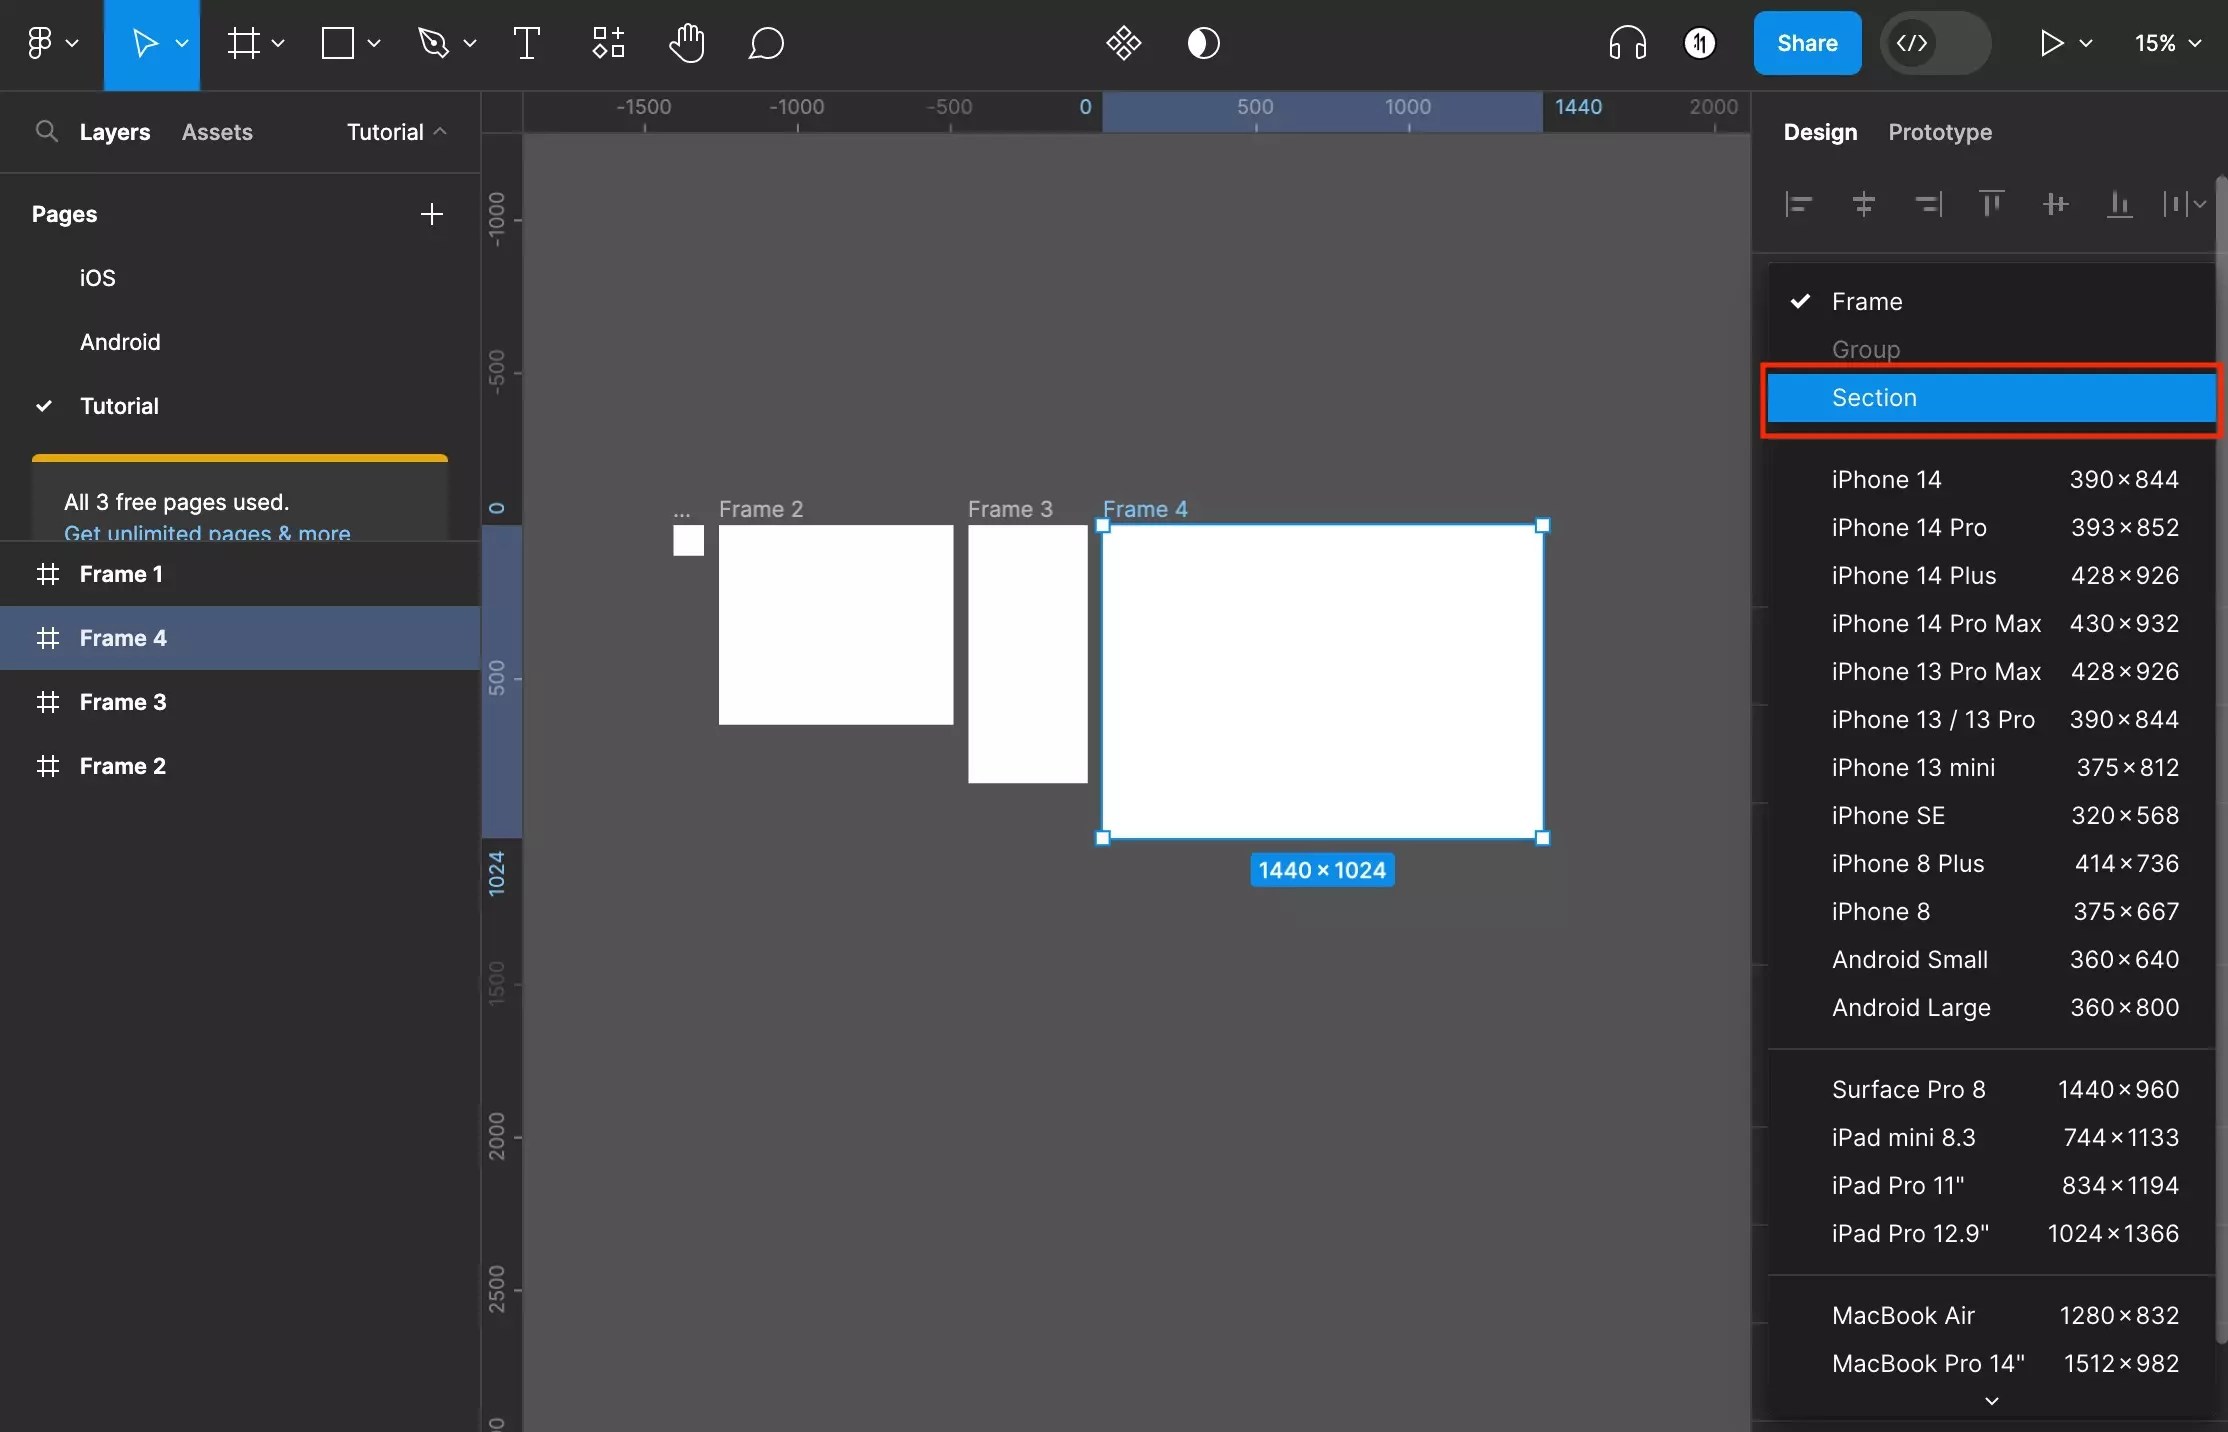
Task: Click the Components diamond icon
Action: (x=1123, y=44)
